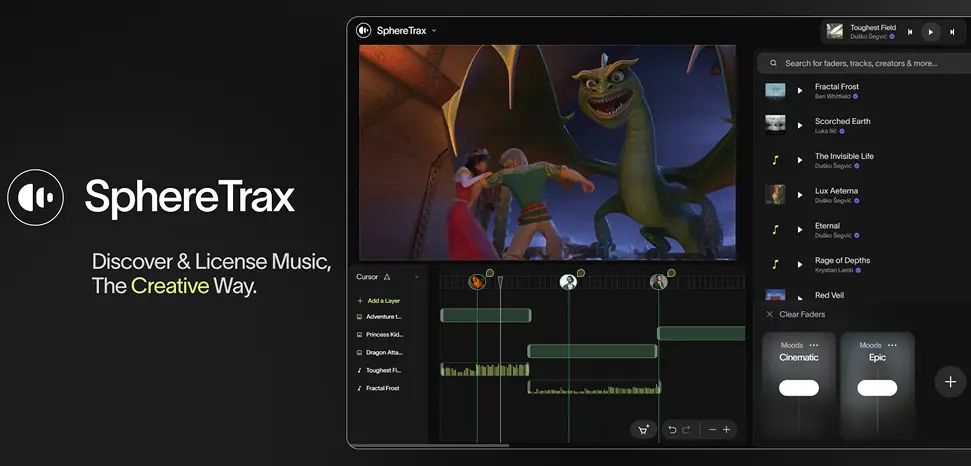Click the verified badge next to Krystian Lamb
Image resolution: width=971 pixels, height=466 pixels.
click(x=858, y=270)
